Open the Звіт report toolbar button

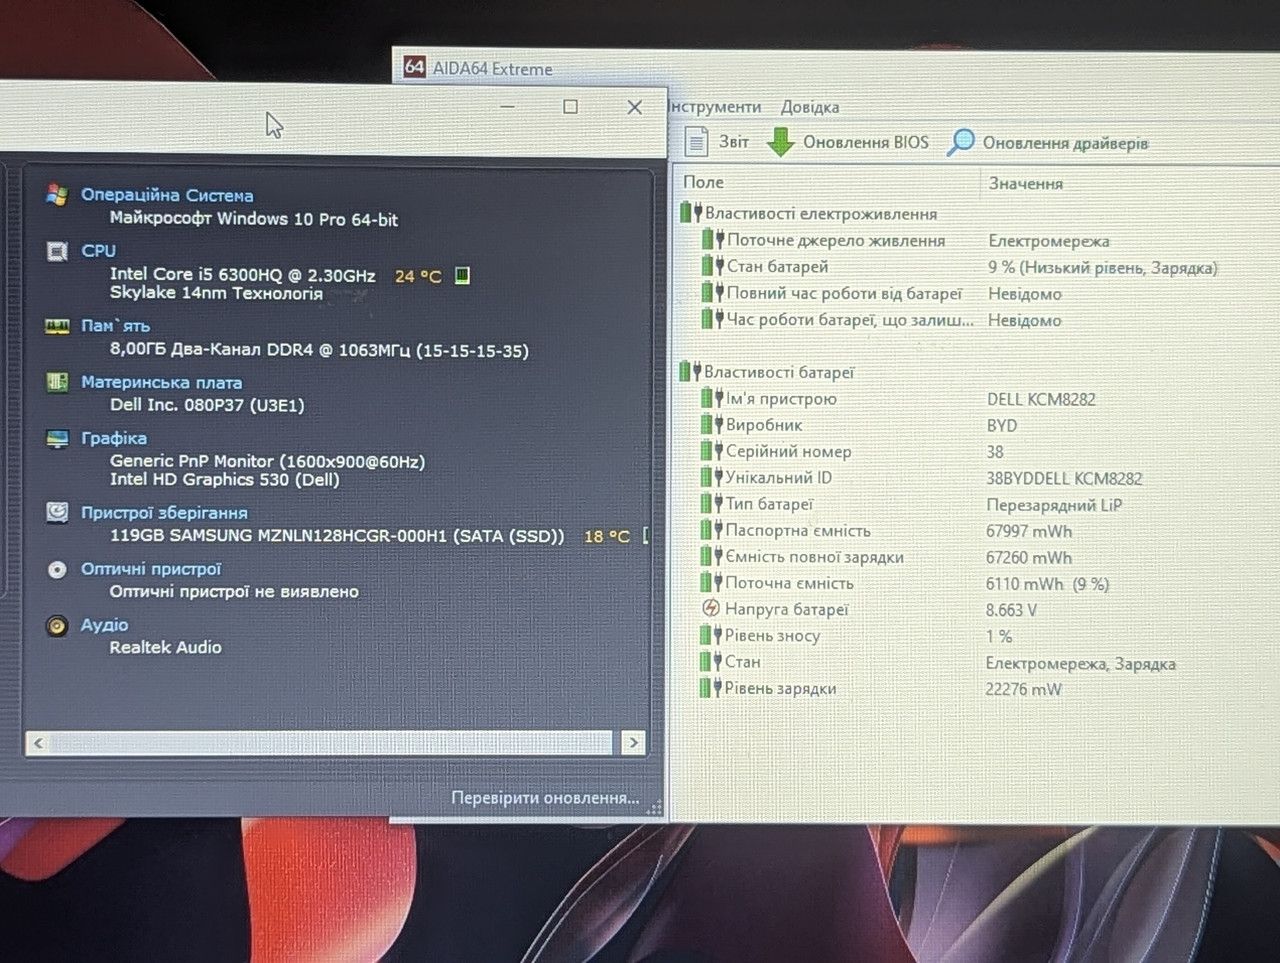coord(717,142)
